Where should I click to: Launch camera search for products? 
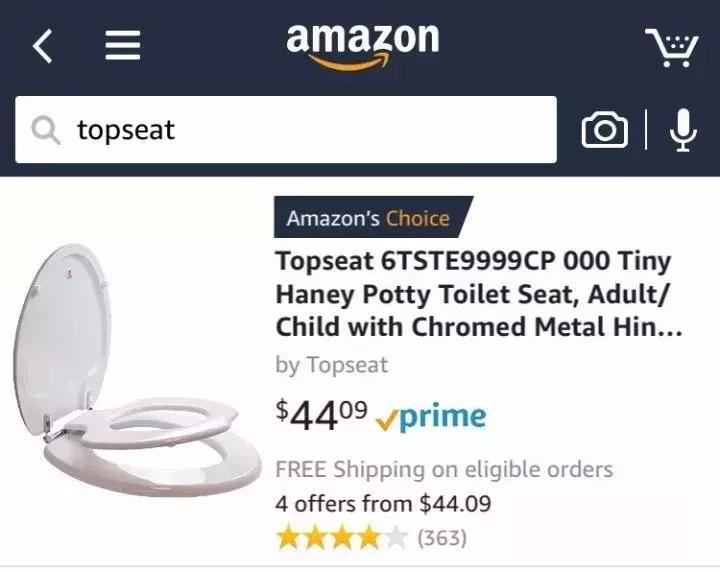604,130
